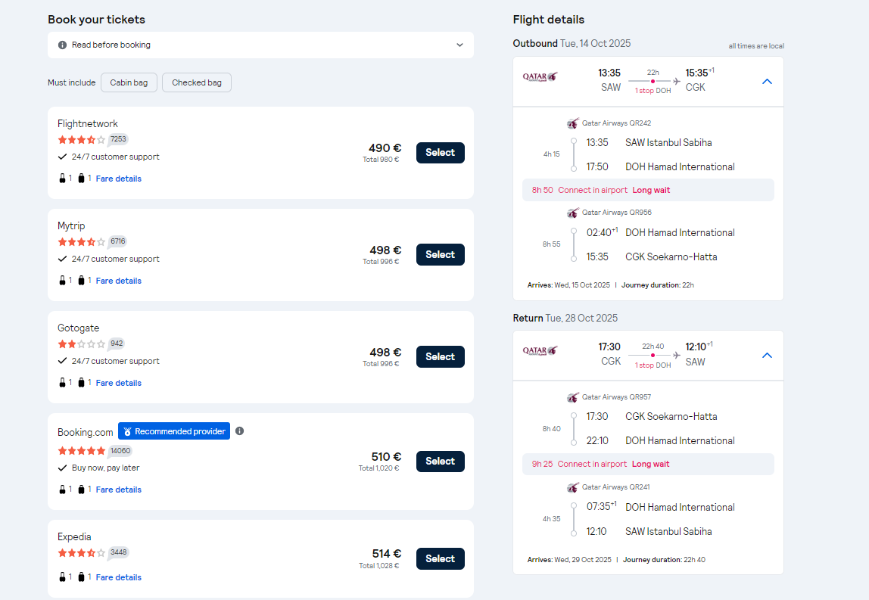The height and width of the screenshot is (600, 869).
Task: Select the Booking.com 510 € offer
Action: click(440, 461)
